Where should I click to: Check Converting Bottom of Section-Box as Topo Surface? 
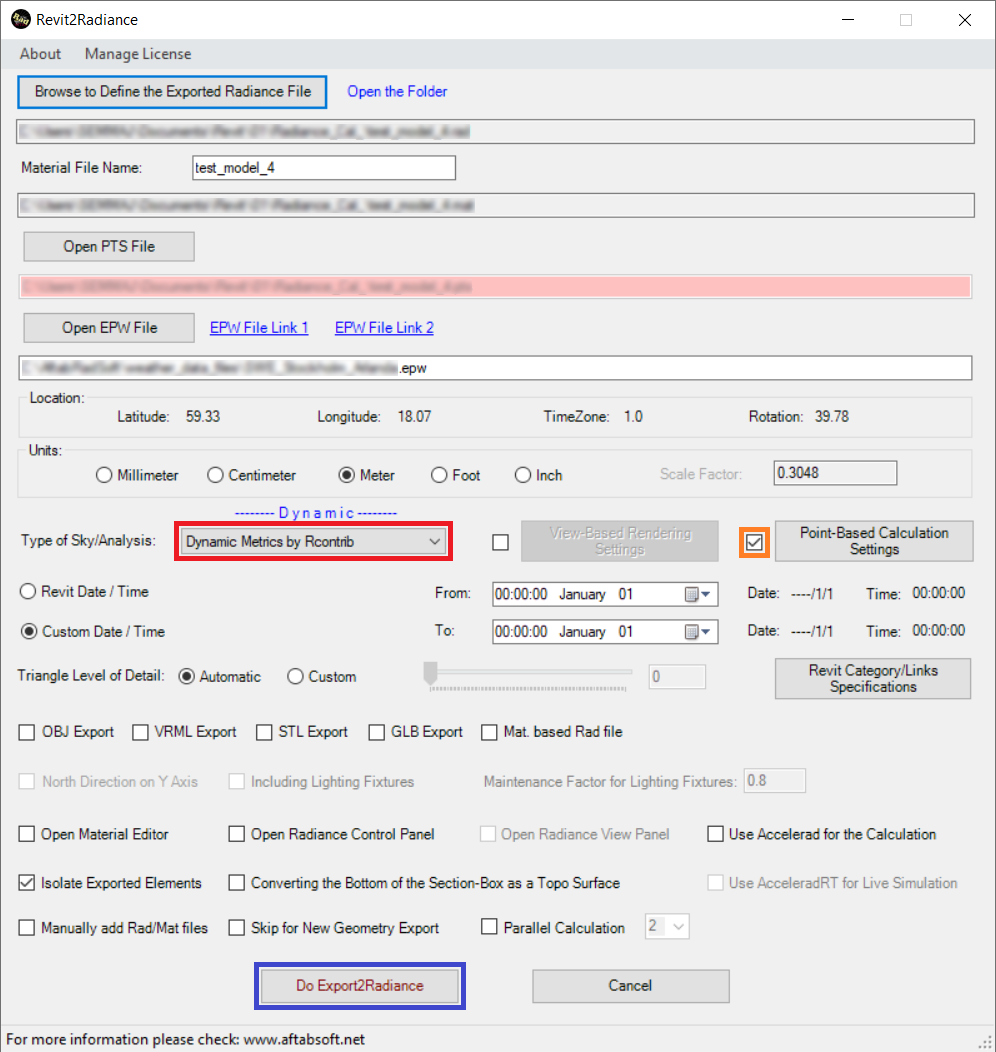pyautogui.click(x=237, y=883)
